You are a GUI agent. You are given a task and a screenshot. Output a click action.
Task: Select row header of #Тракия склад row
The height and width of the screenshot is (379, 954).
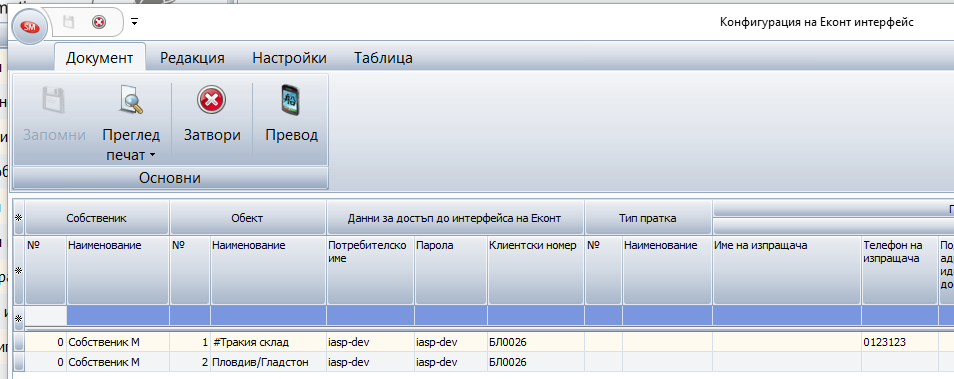coord(19,342)
